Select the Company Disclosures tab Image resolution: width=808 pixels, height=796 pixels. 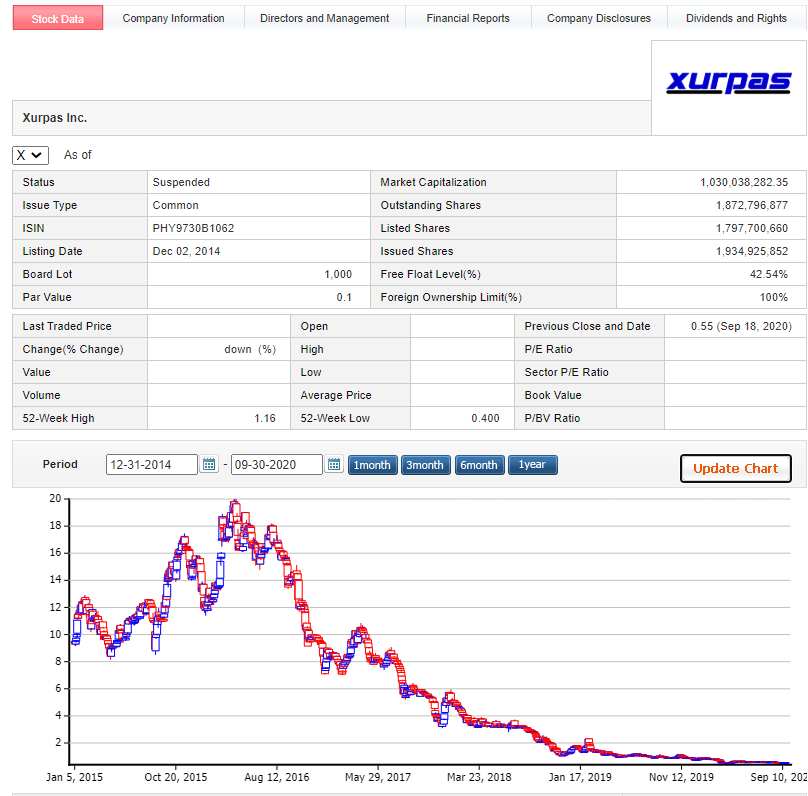coord(599,19)
